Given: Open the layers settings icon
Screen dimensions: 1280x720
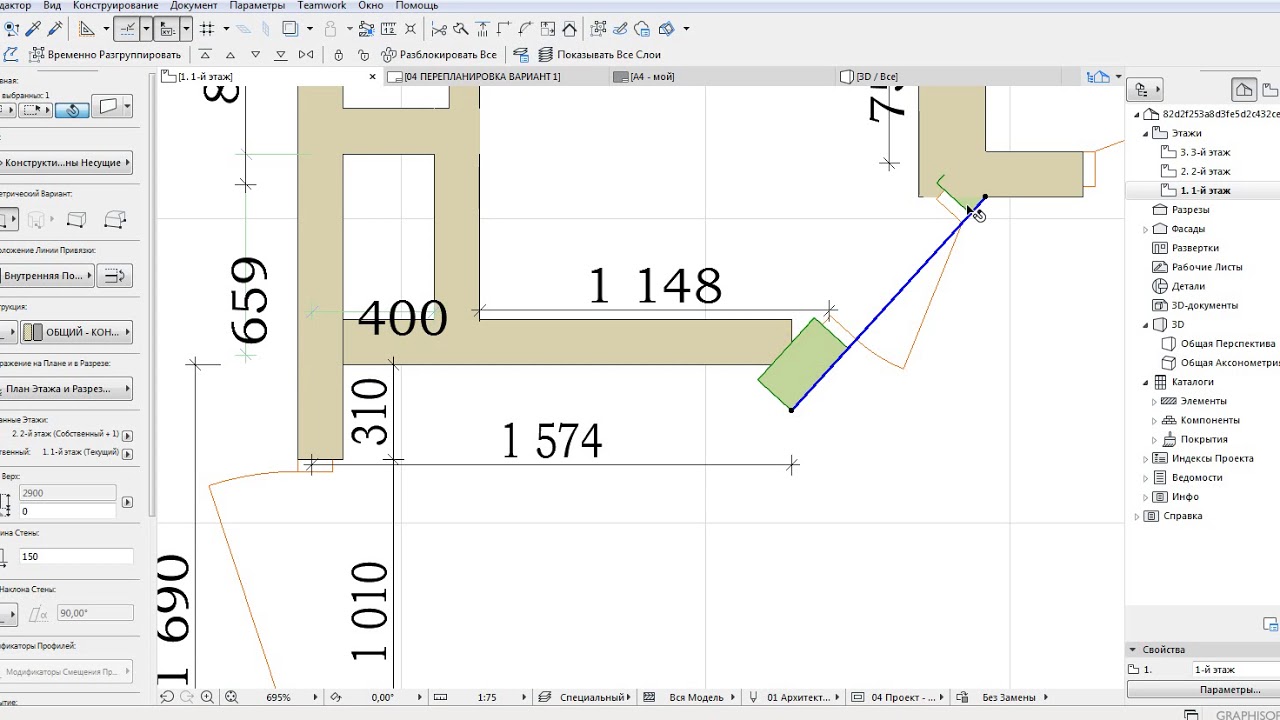Looking at the screenshot, I should click(522, 55).
